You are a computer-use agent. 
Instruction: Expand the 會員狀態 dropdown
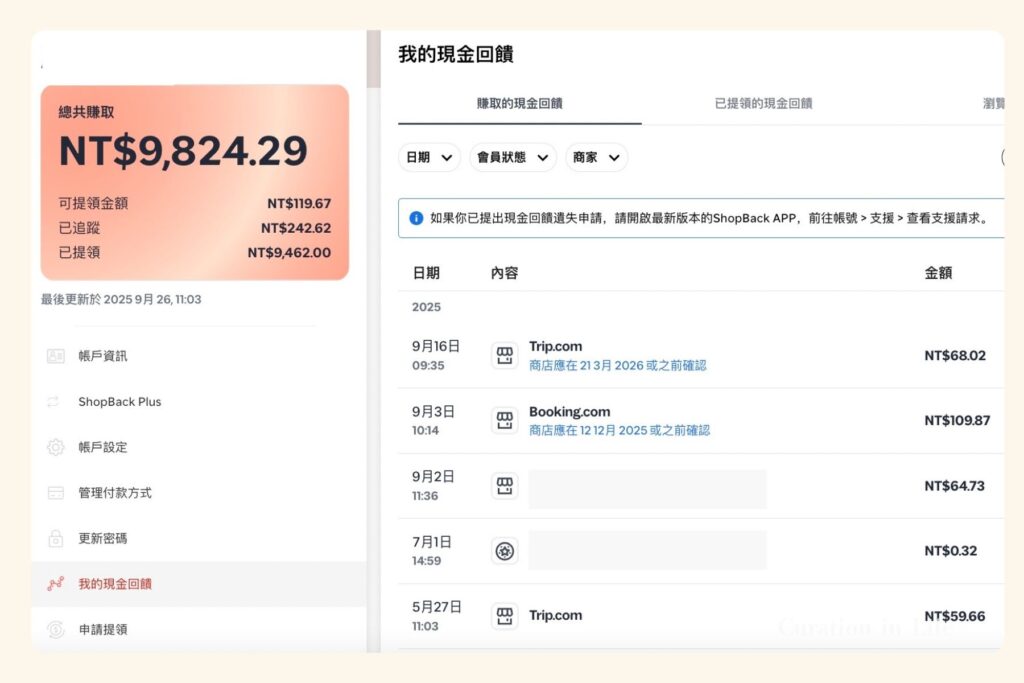(x=512, y=157)
